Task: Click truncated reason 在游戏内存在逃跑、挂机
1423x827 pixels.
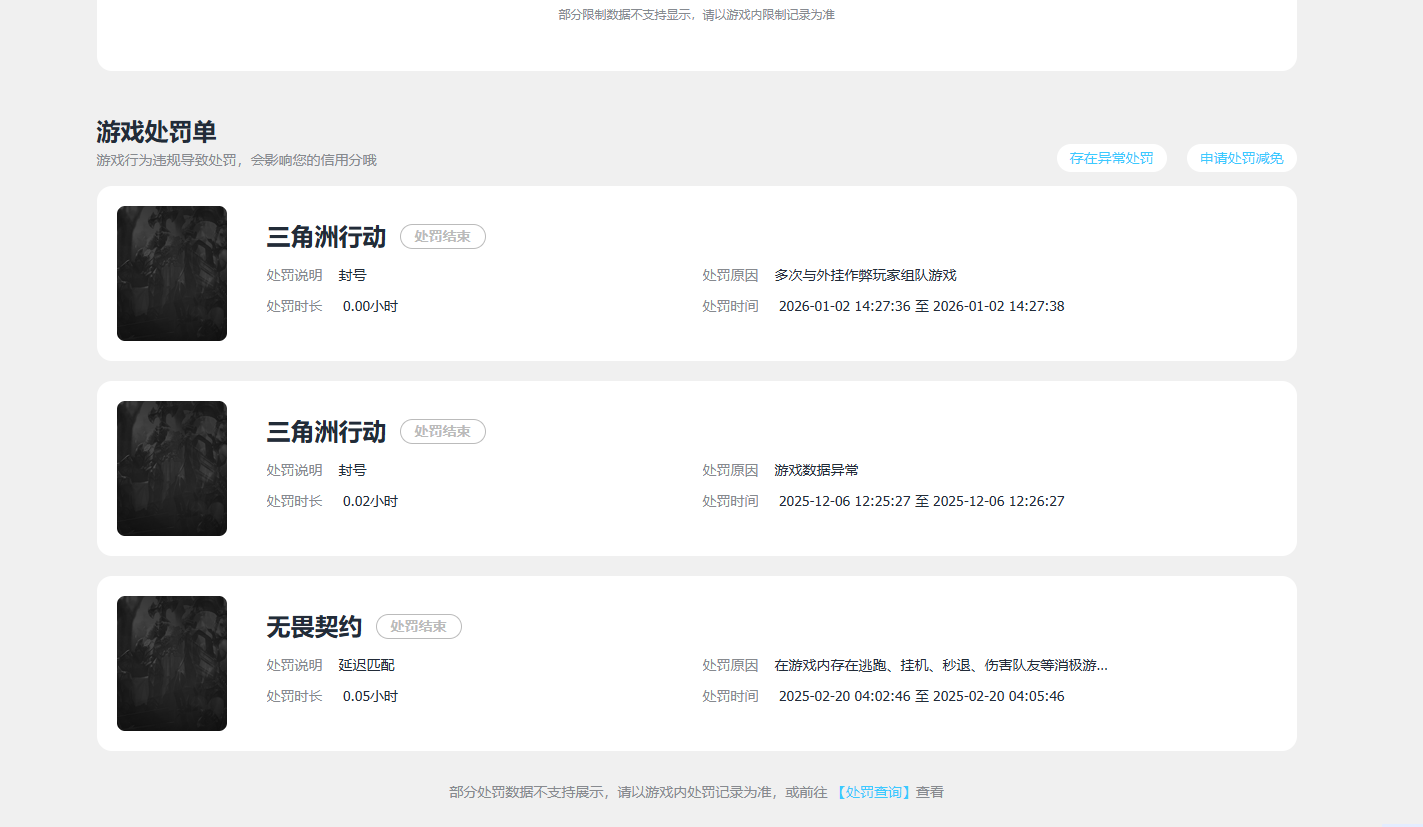Action: 941,665
